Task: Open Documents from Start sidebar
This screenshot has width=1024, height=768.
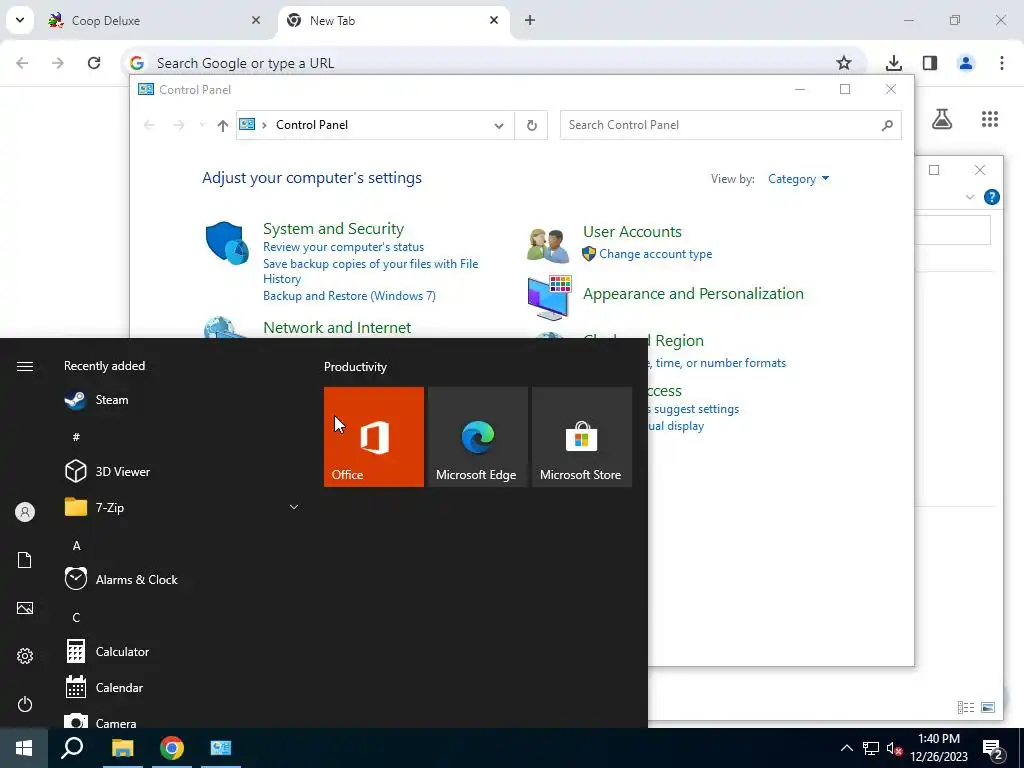Action: pyautogui.click(x=25, y=560)
